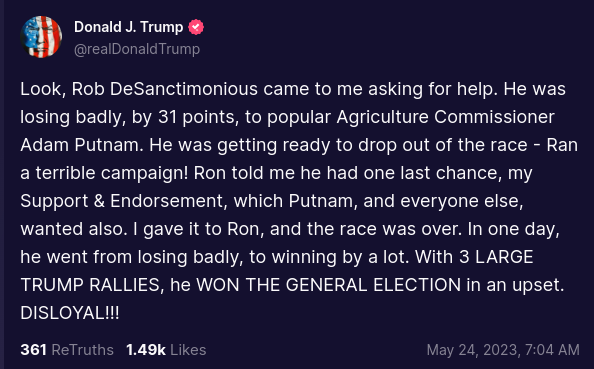
Task: Open the flag-painted profile avatar
Action: tap(41, 37)
